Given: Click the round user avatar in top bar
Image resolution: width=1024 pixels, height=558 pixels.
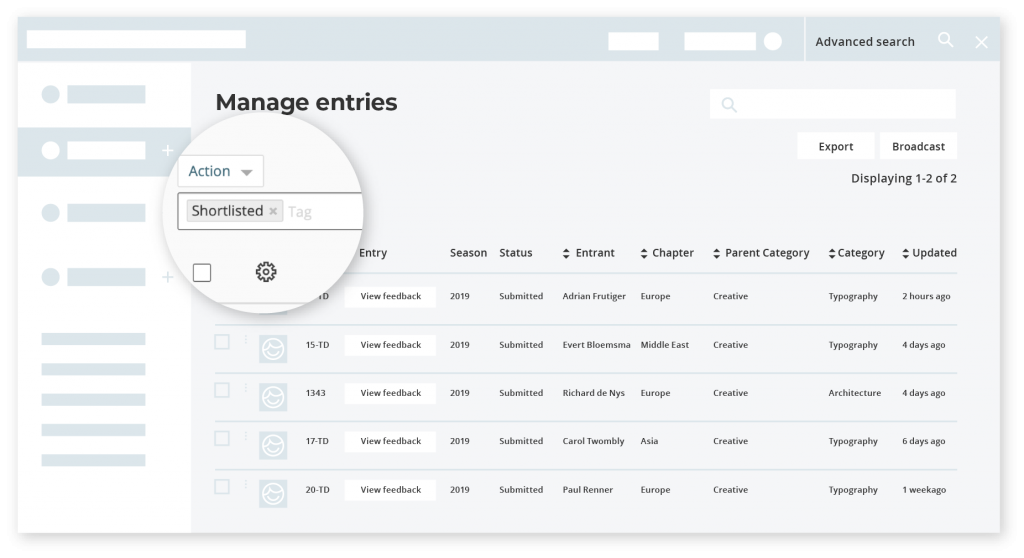Looking at the screenshot, I should tap(773, 42).
